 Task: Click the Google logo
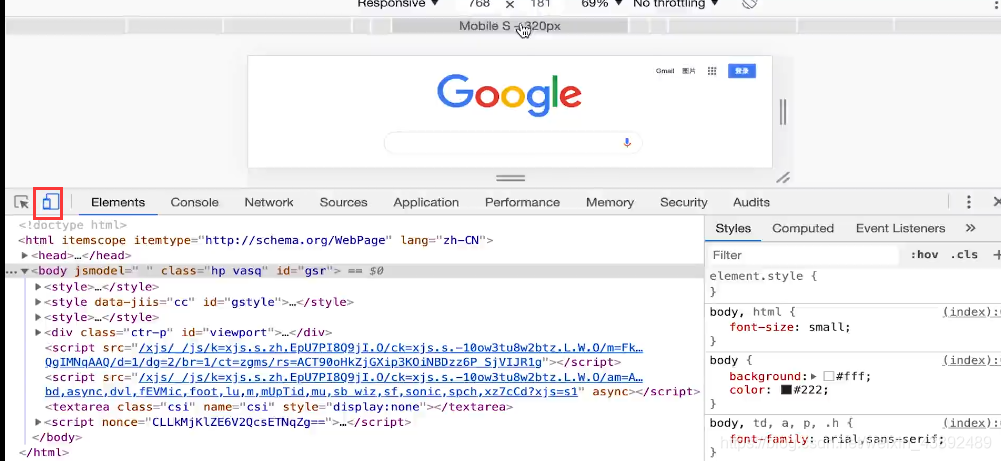509,95
